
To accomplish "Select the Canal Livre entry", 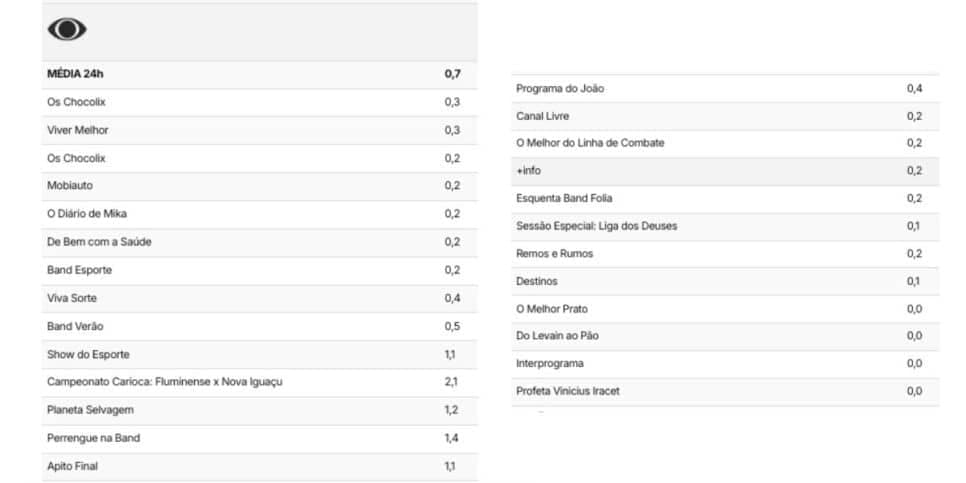I will (725, 116).
